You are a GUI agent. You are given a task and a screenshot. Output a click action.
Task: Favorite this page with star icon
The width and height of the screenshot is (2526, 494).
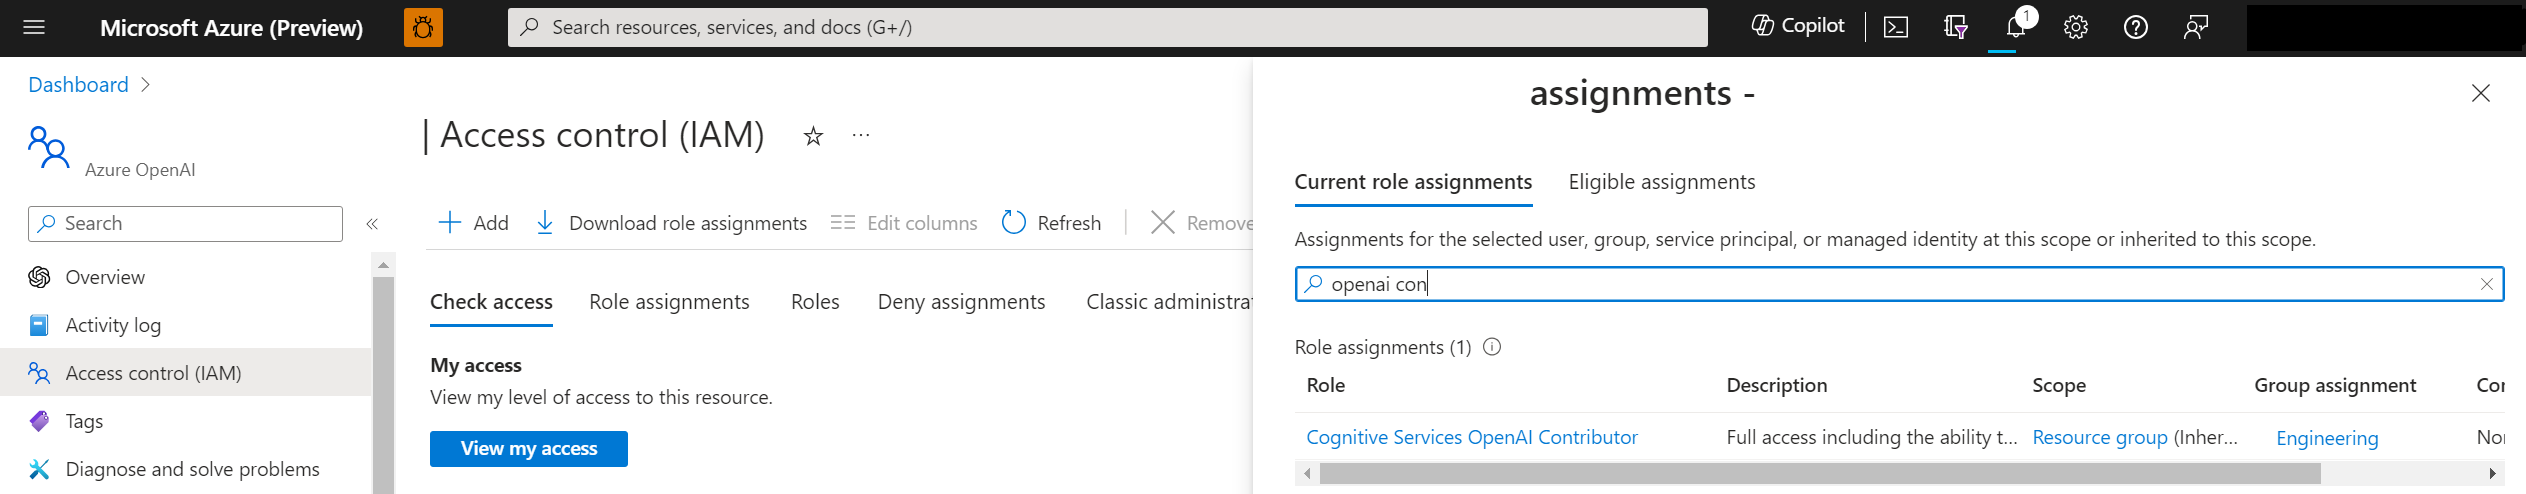pos(813,136)
